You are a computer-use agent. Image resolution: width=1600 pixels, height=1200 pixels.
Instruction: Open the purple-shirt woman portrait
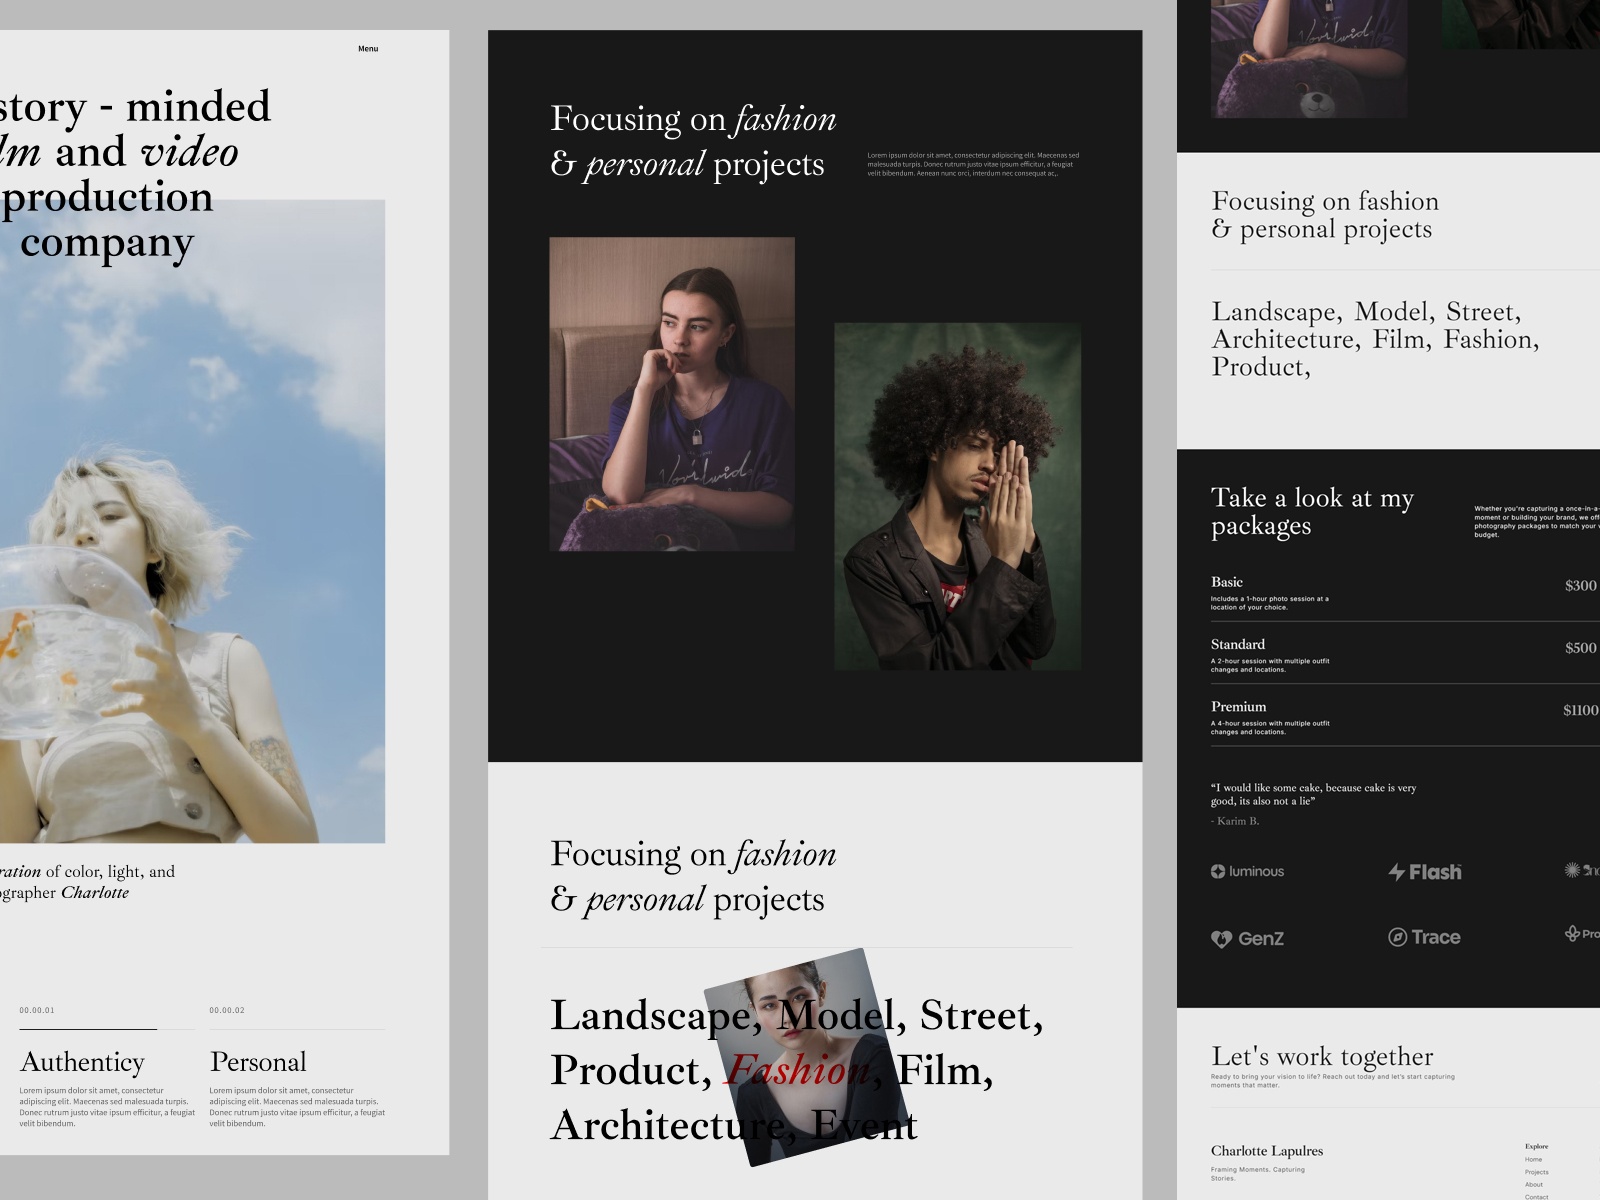[672, 393]
